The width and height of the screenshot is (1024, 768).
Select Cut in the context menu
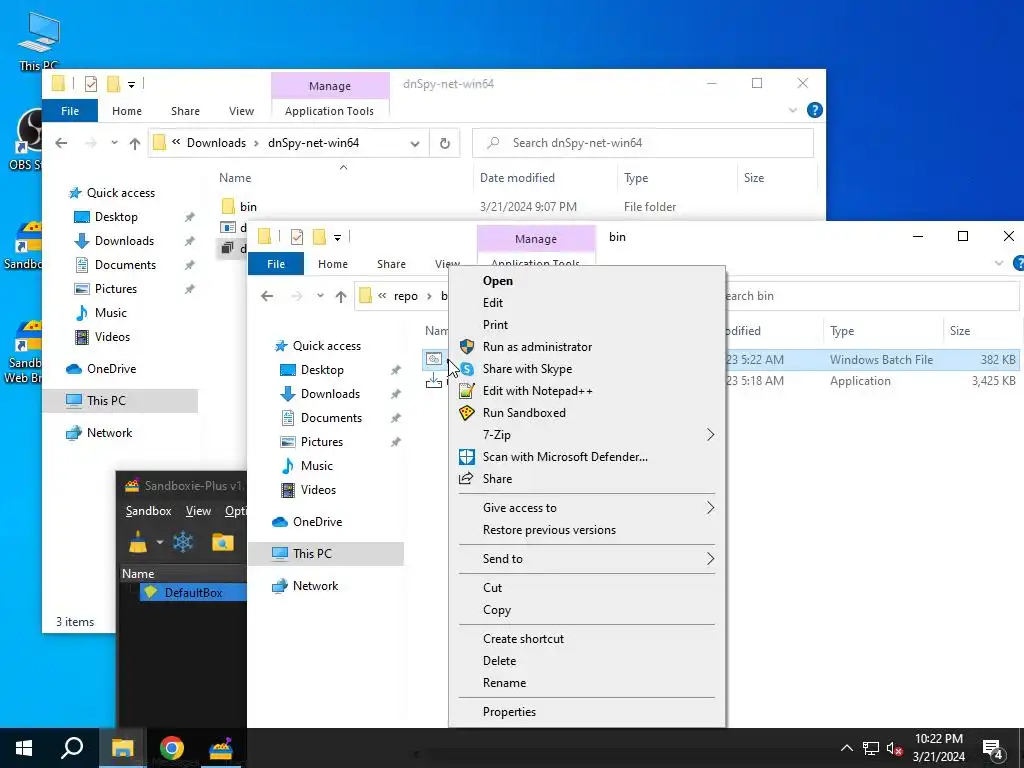click(x=587, y=588)
